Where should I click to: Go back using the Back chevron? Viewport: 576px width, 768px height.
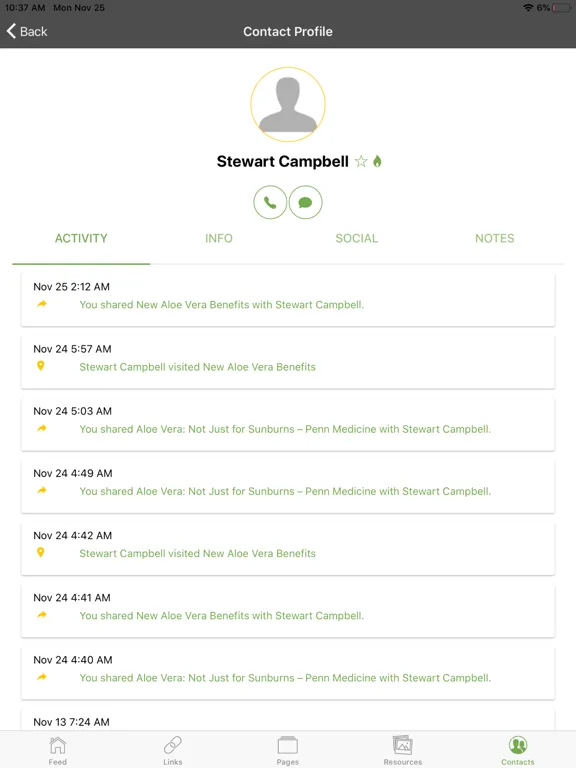[x=27, y=31]
